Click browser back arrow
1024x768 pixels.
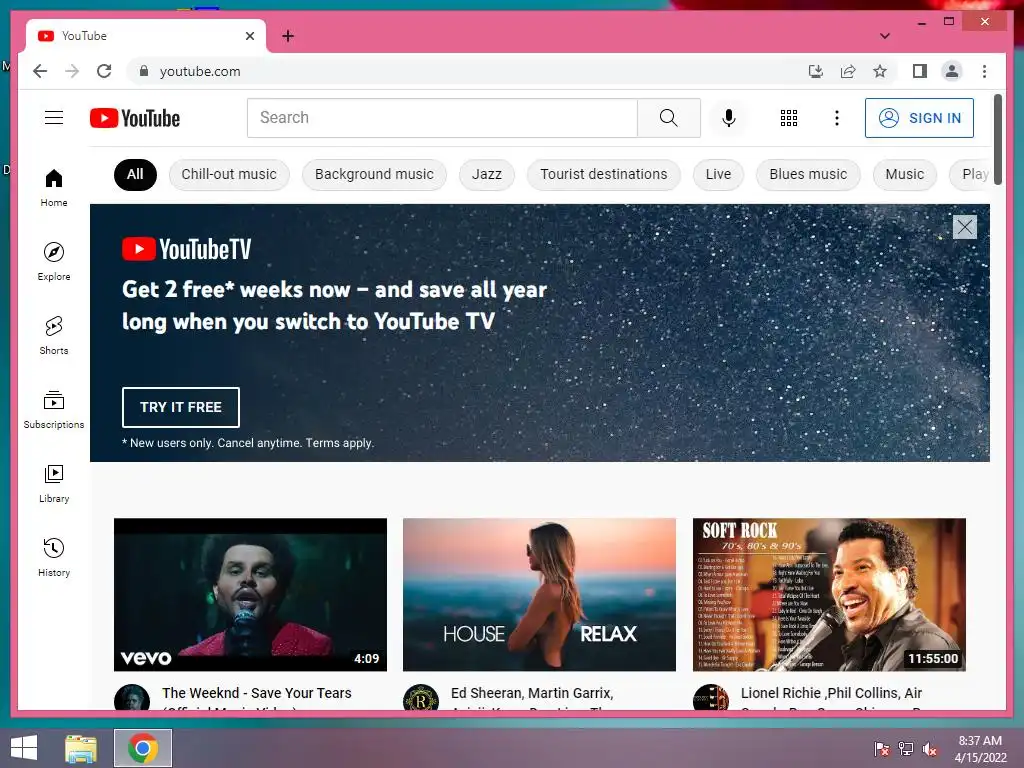pos(40,71)
